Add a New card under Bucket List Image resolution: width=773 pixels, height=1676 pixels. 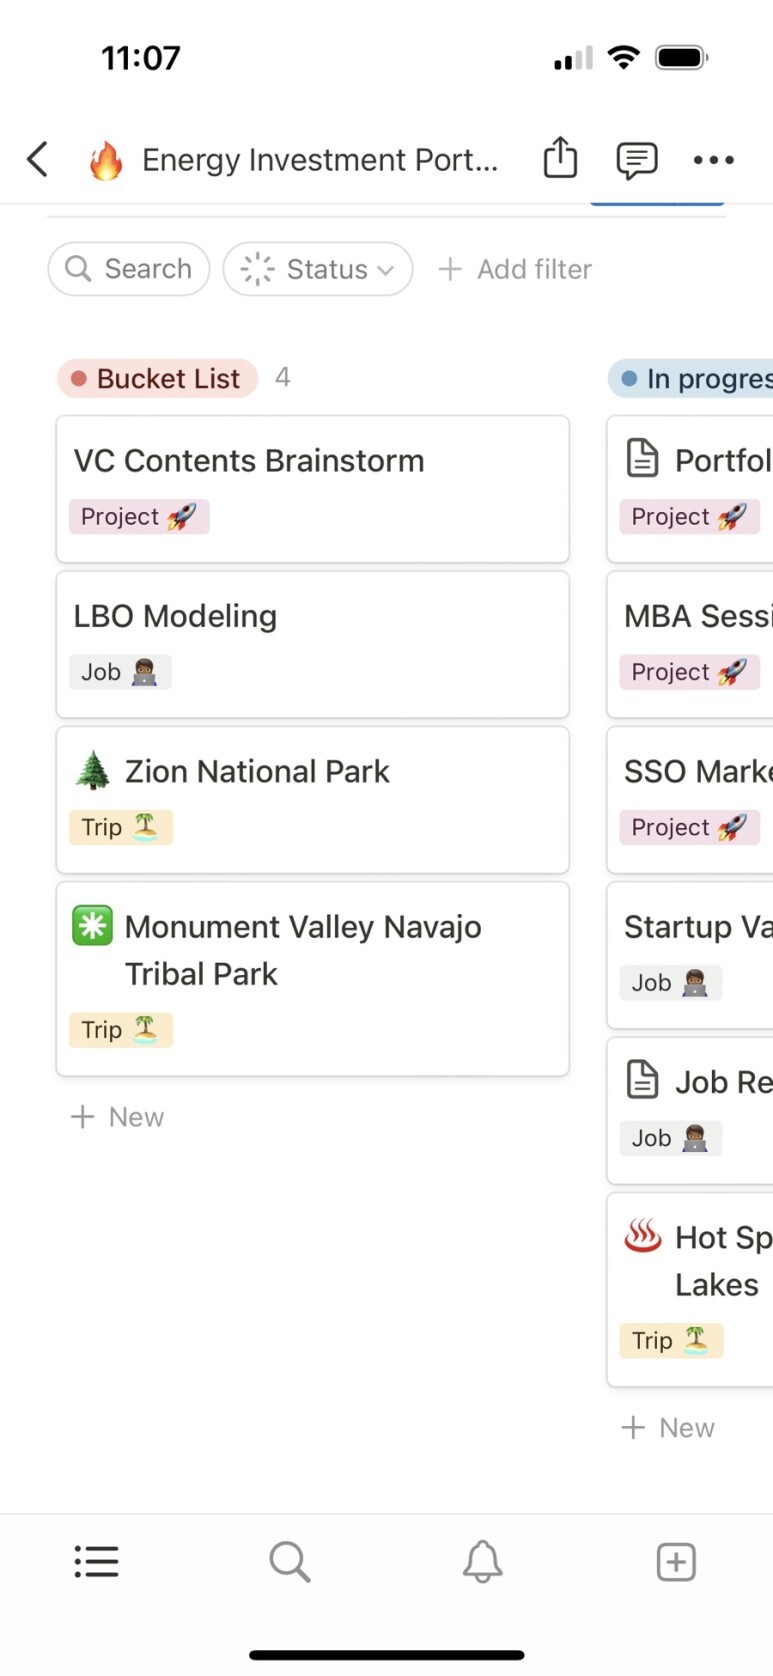(117, 1117)
